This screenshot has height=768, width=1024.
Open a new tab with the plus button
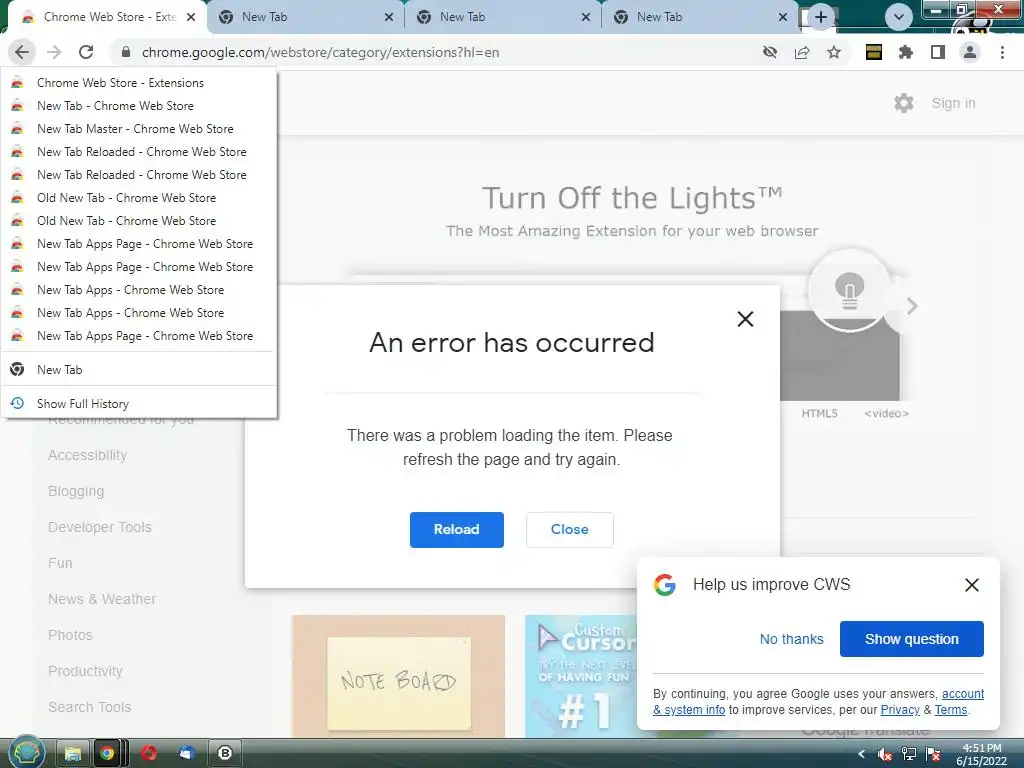821,17
